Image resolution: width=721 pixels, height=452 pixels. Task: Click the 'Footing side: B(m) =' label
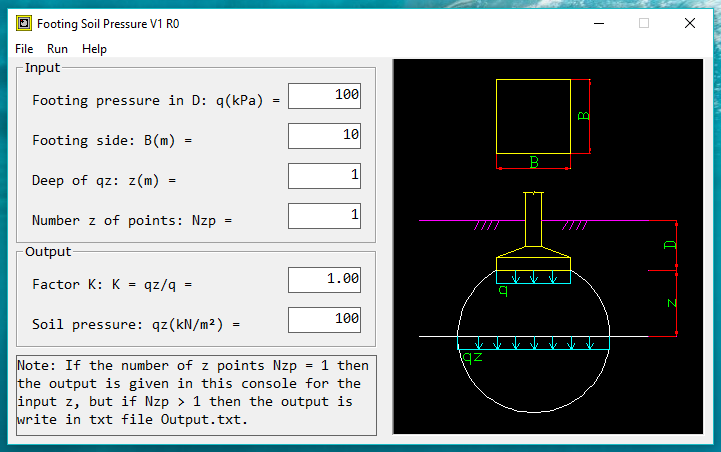coord(112,140)
